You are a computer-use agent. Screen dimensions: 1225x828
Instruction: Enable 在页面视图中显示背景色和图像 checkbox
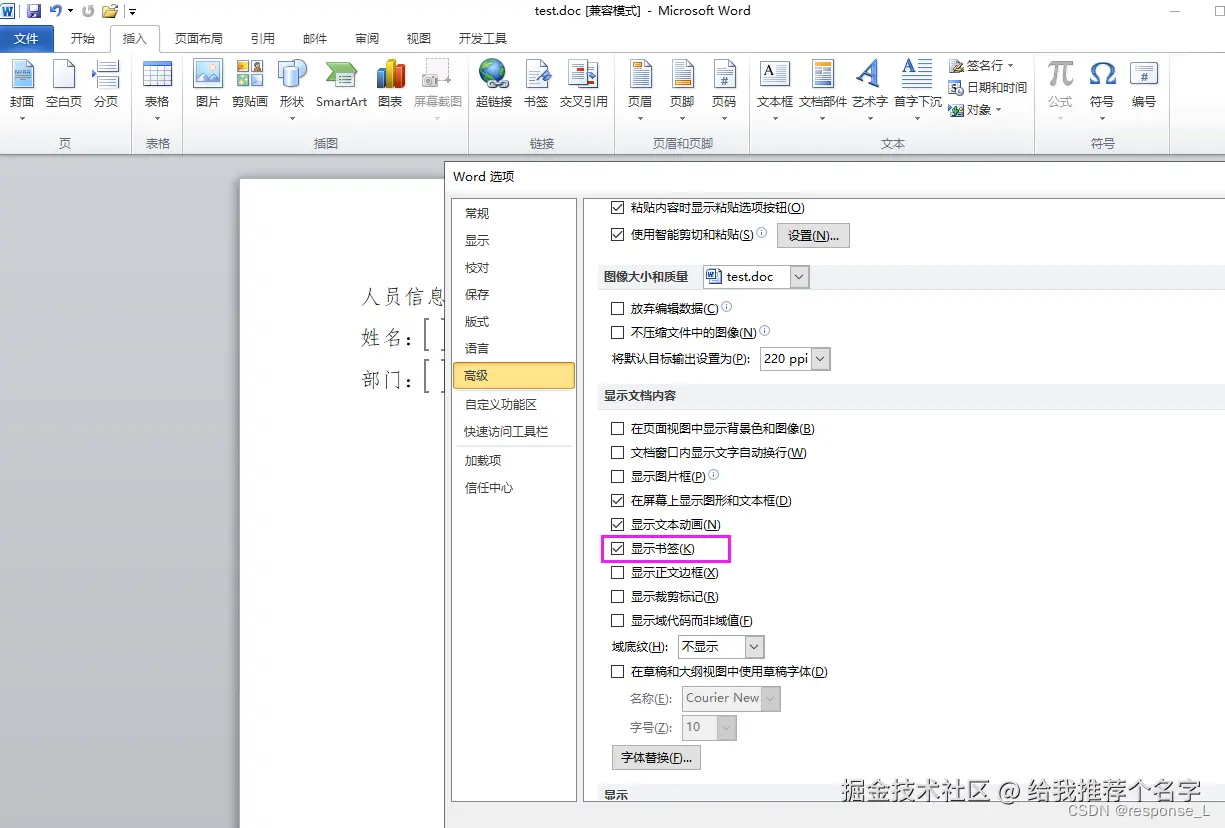(x=617, y=429)
